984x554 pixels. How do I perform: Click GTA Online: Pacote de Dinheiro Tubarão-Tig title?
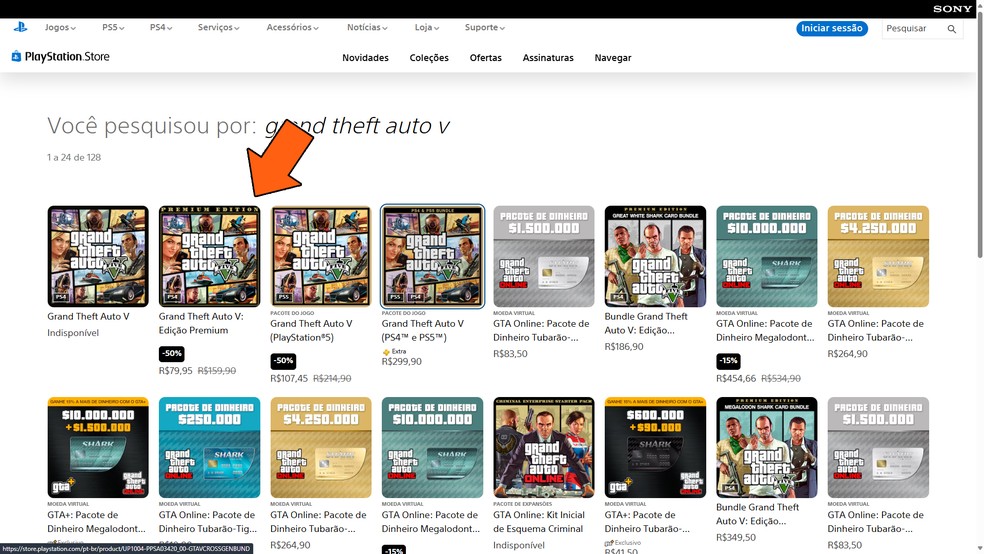(208, 521)
